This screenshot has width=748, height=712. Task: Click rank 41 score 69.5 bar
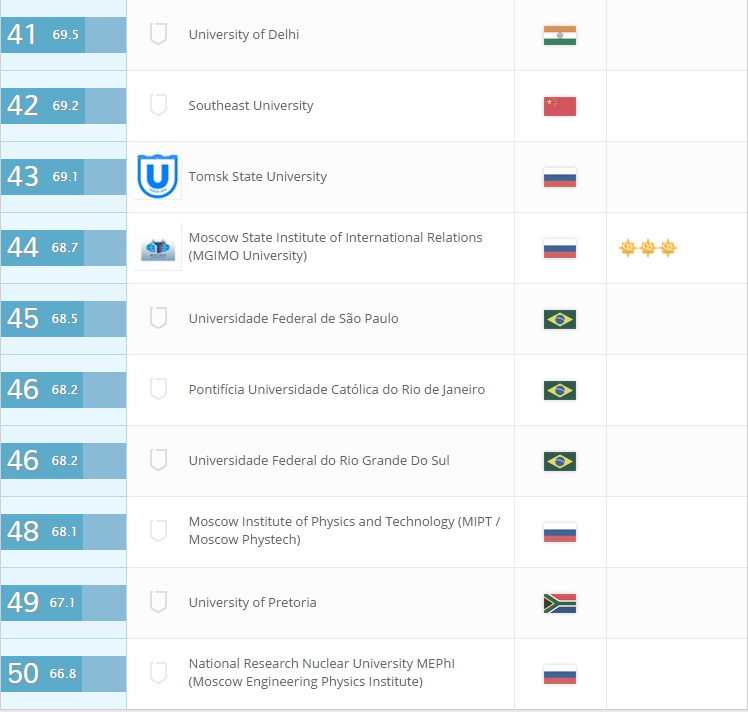[63, 35]
